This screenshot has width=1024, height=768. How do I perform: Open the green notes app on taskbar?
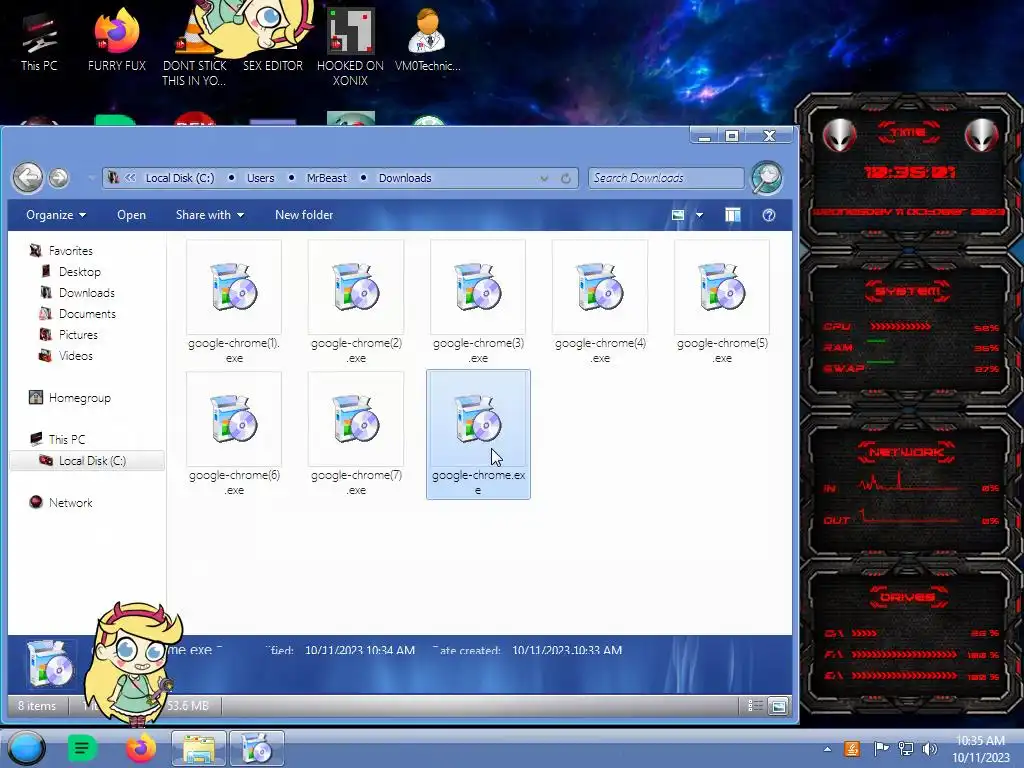(x=82, y=748)
